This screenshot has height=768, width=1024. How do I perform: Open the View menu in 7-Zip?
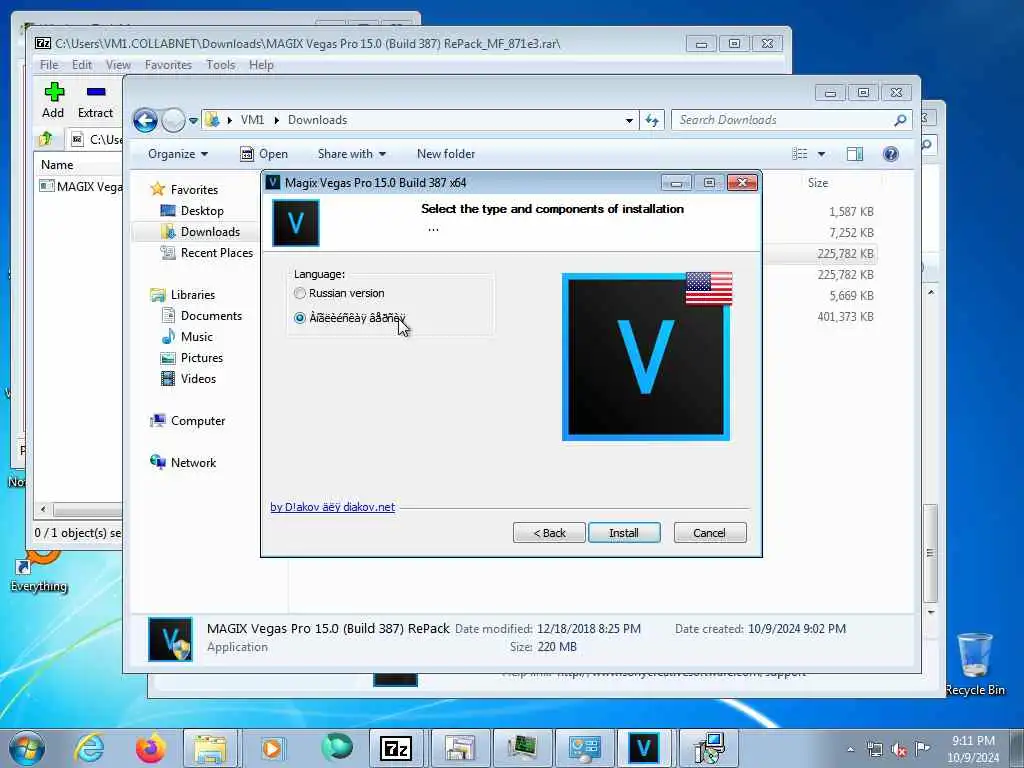[118, 65]
